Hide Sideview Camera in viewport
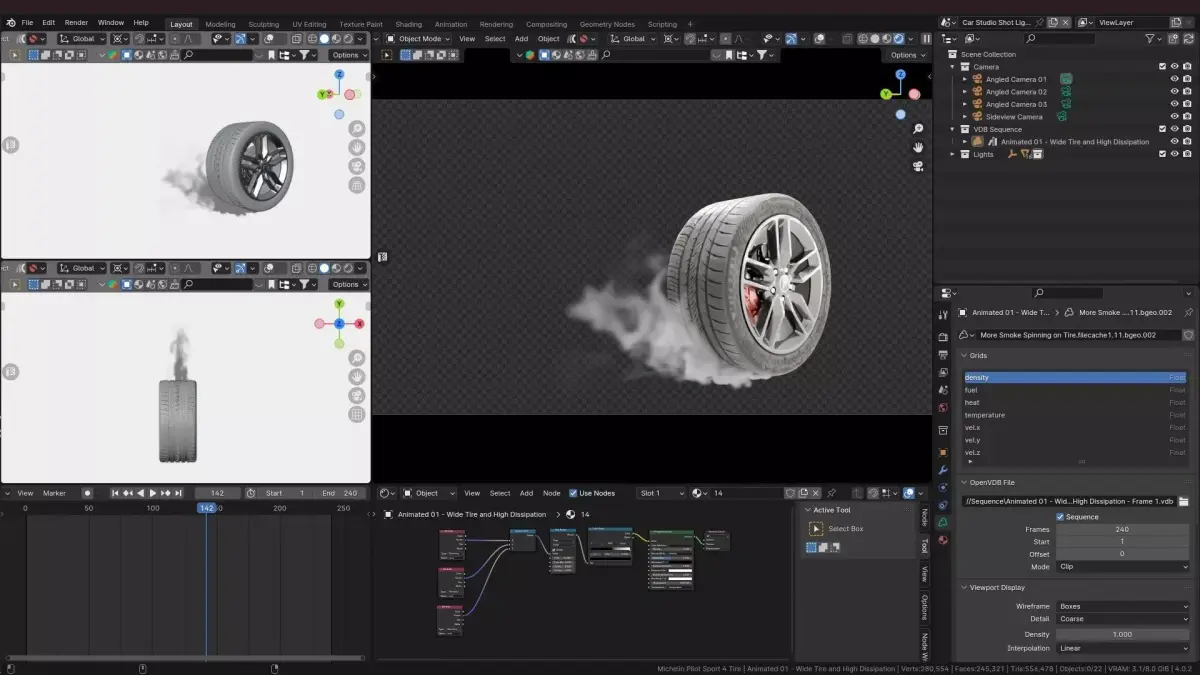 pos(1174,117)
